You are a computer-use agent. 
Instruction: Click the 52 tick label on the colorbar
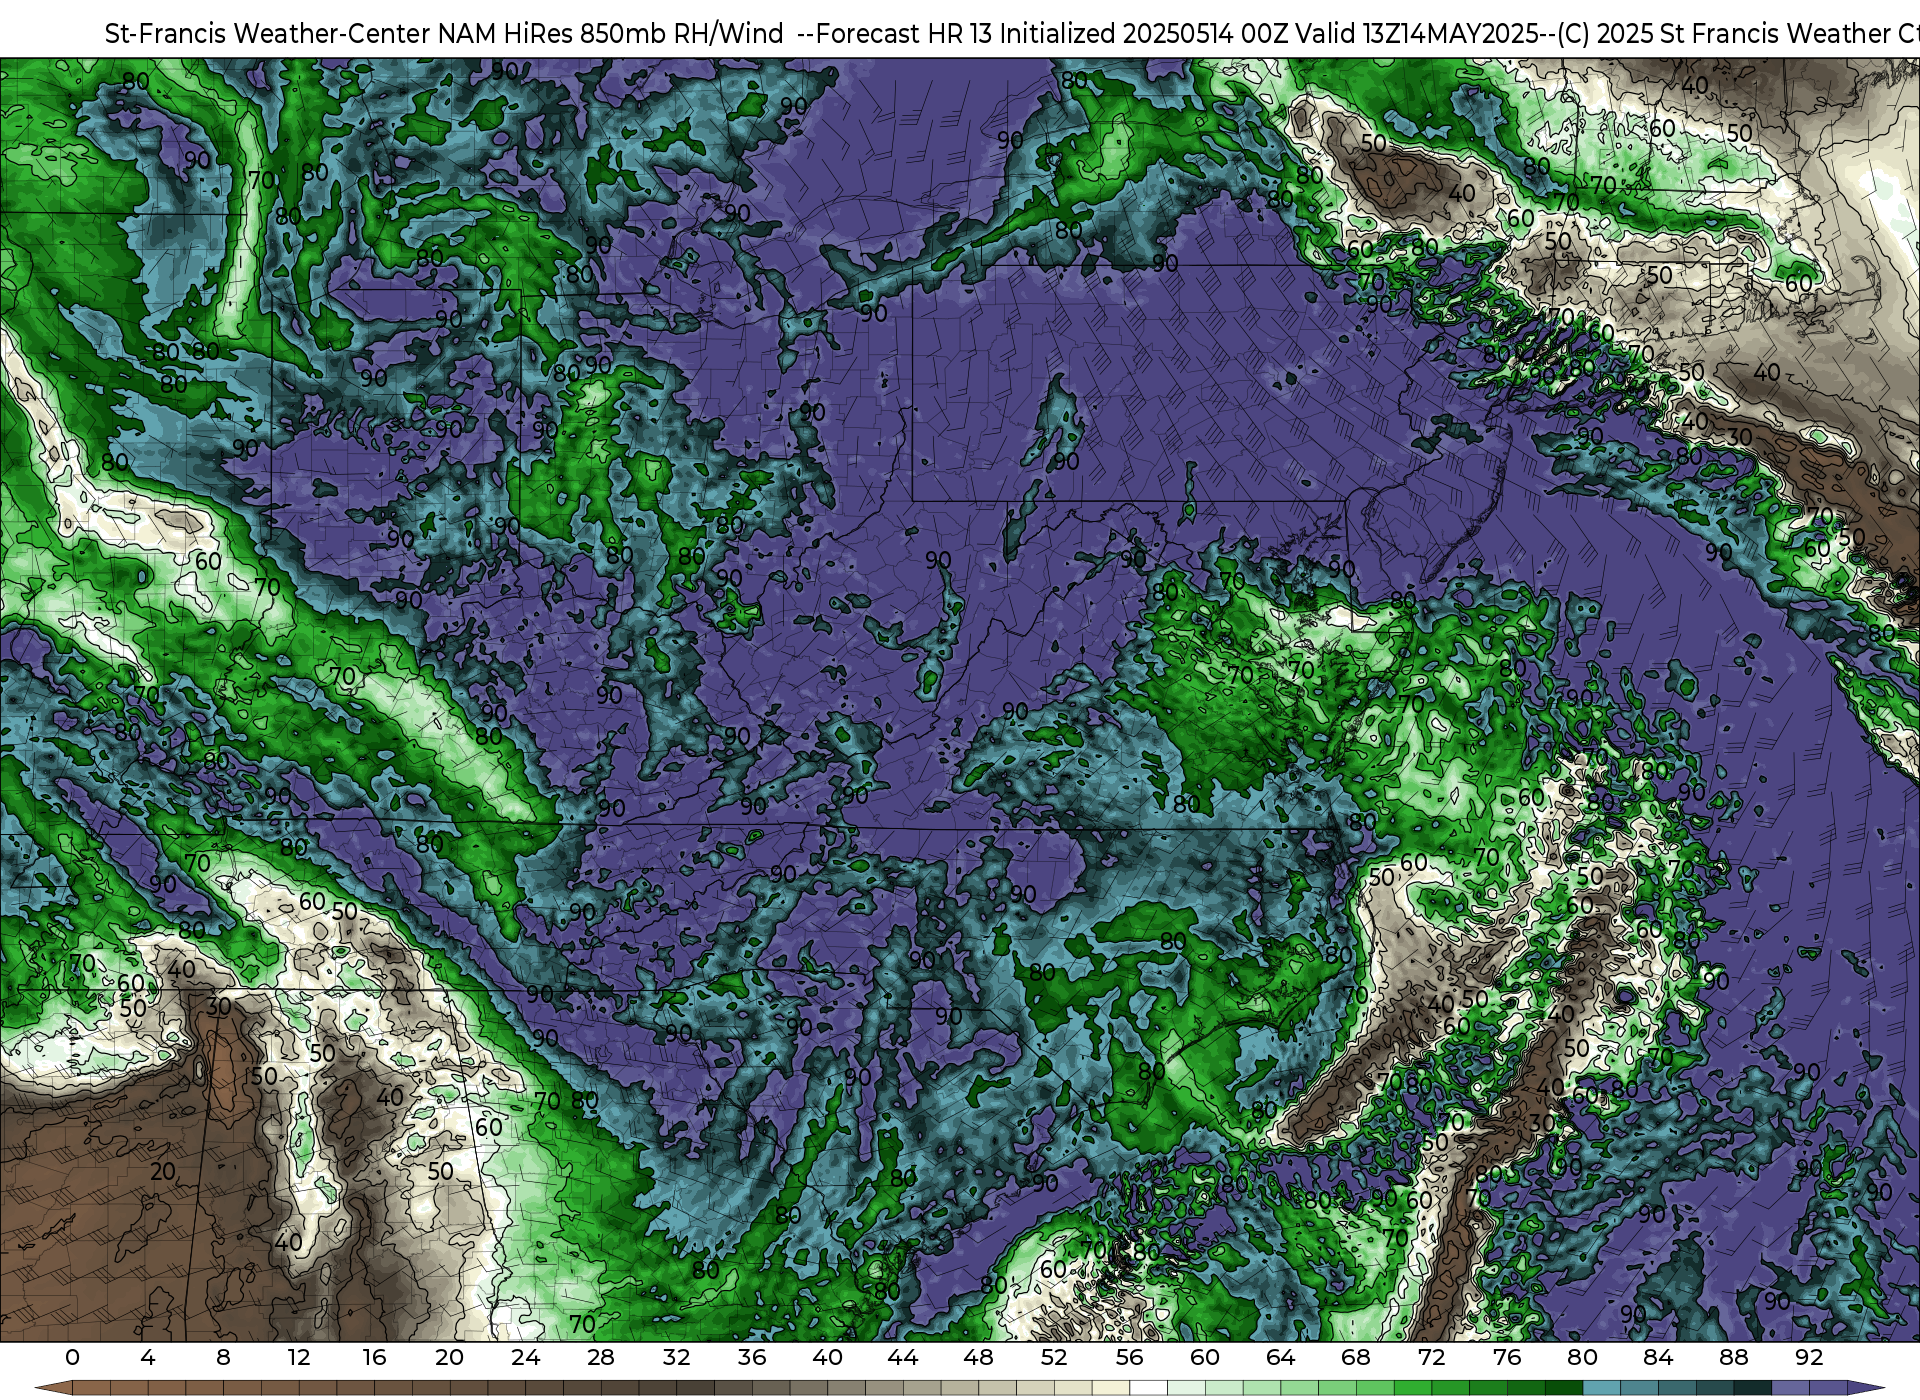pos(1054,1357)
